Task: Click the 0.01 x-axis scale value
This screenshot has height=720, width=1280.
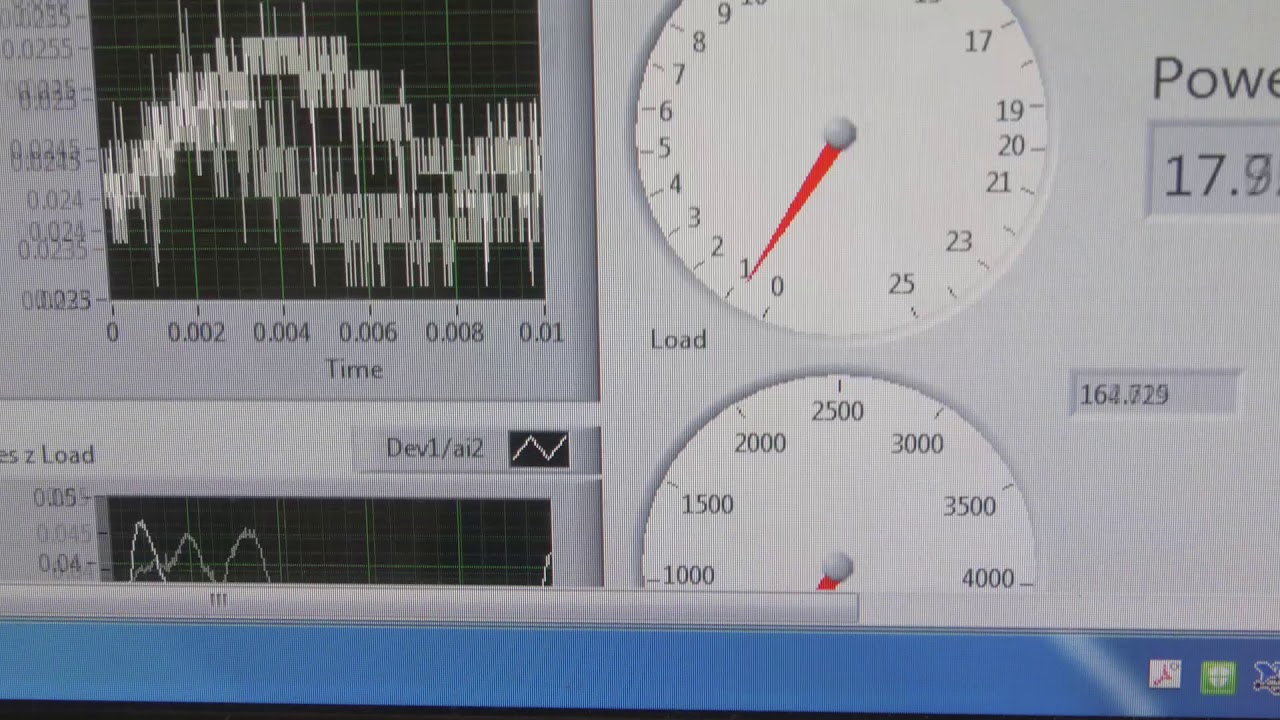Action: click(541, 333)
